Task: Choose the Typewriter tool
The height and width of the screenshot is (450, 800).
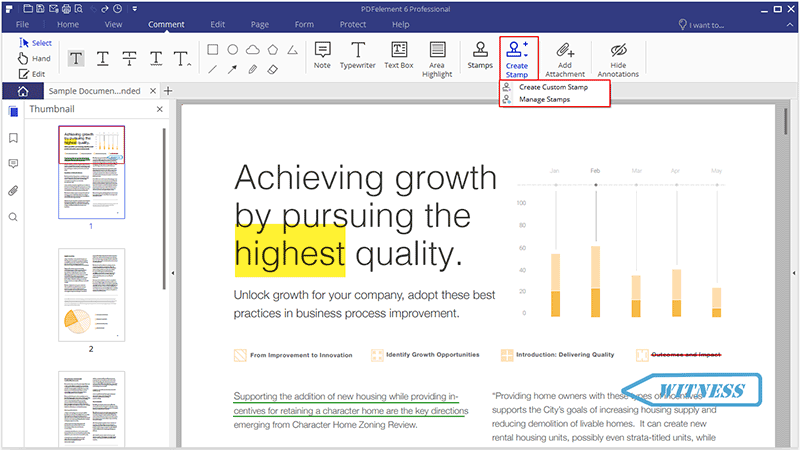Action: 358,55
